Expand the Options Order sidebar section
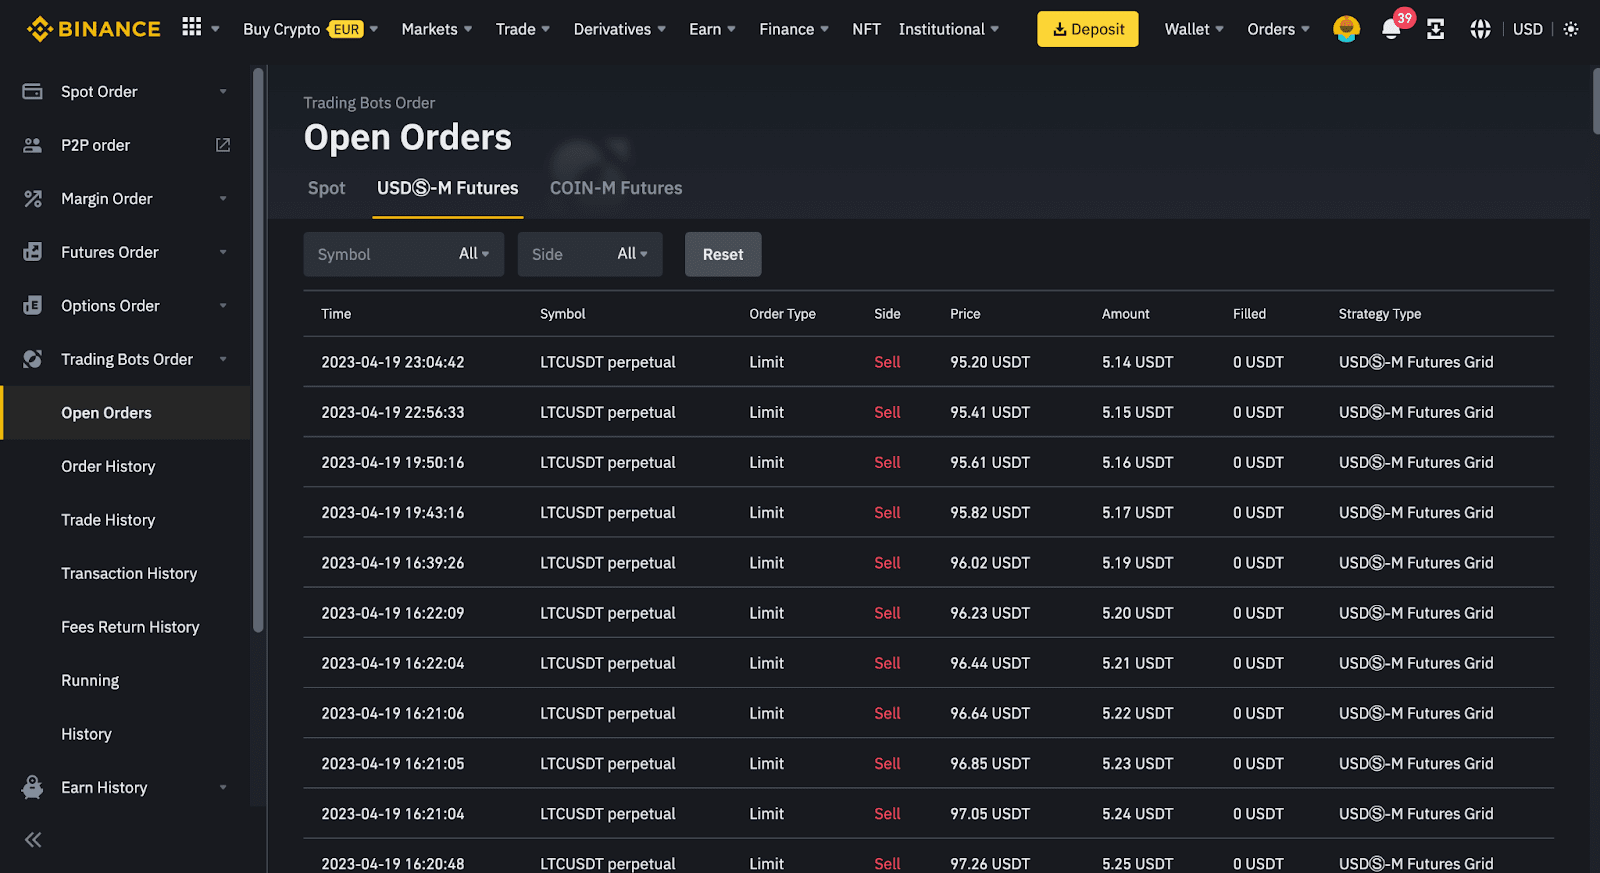The height and width of the screenshot is (873, 1600). (x=223, y=305)
